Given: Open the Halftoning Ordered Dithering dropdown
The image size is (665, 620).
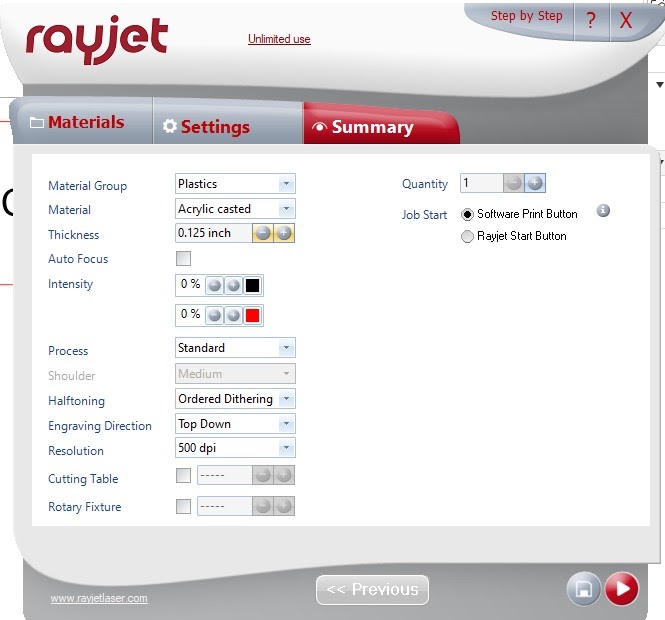Looking at the screenshot, I should [286, 399].
